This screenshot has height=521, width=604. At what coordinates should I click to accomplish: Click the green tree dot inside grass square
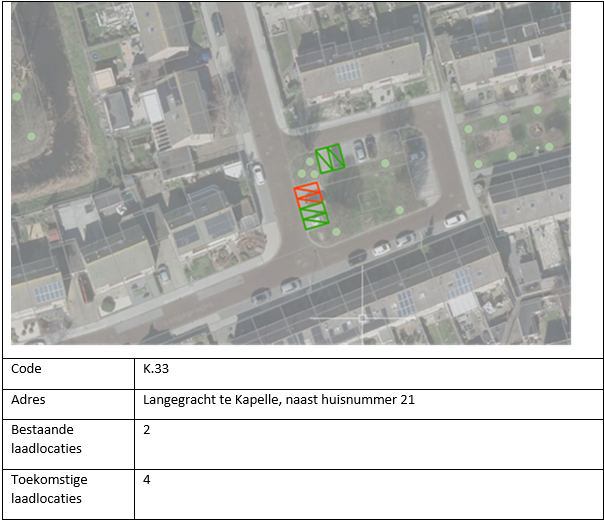pyautogui.click(x=399, y=210)
